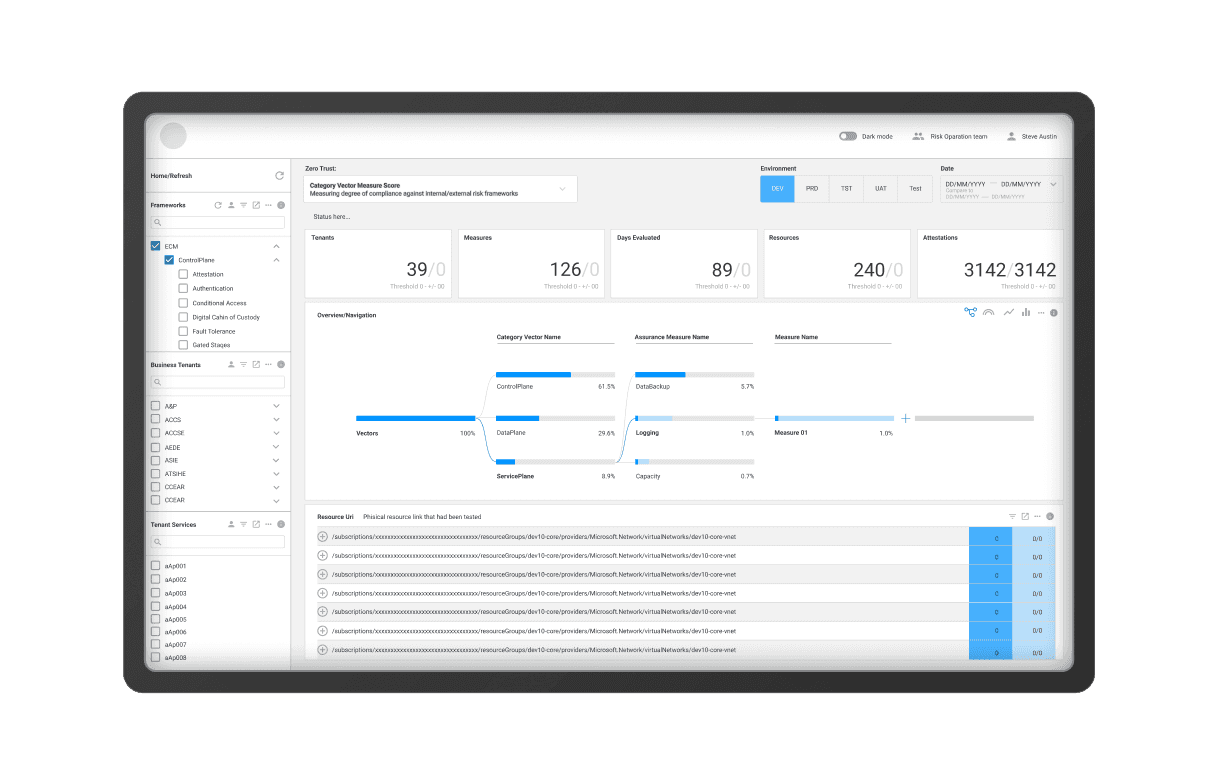Toggle the Dark mode switch
Viewport: 1218px width, 784px height.
848,136
